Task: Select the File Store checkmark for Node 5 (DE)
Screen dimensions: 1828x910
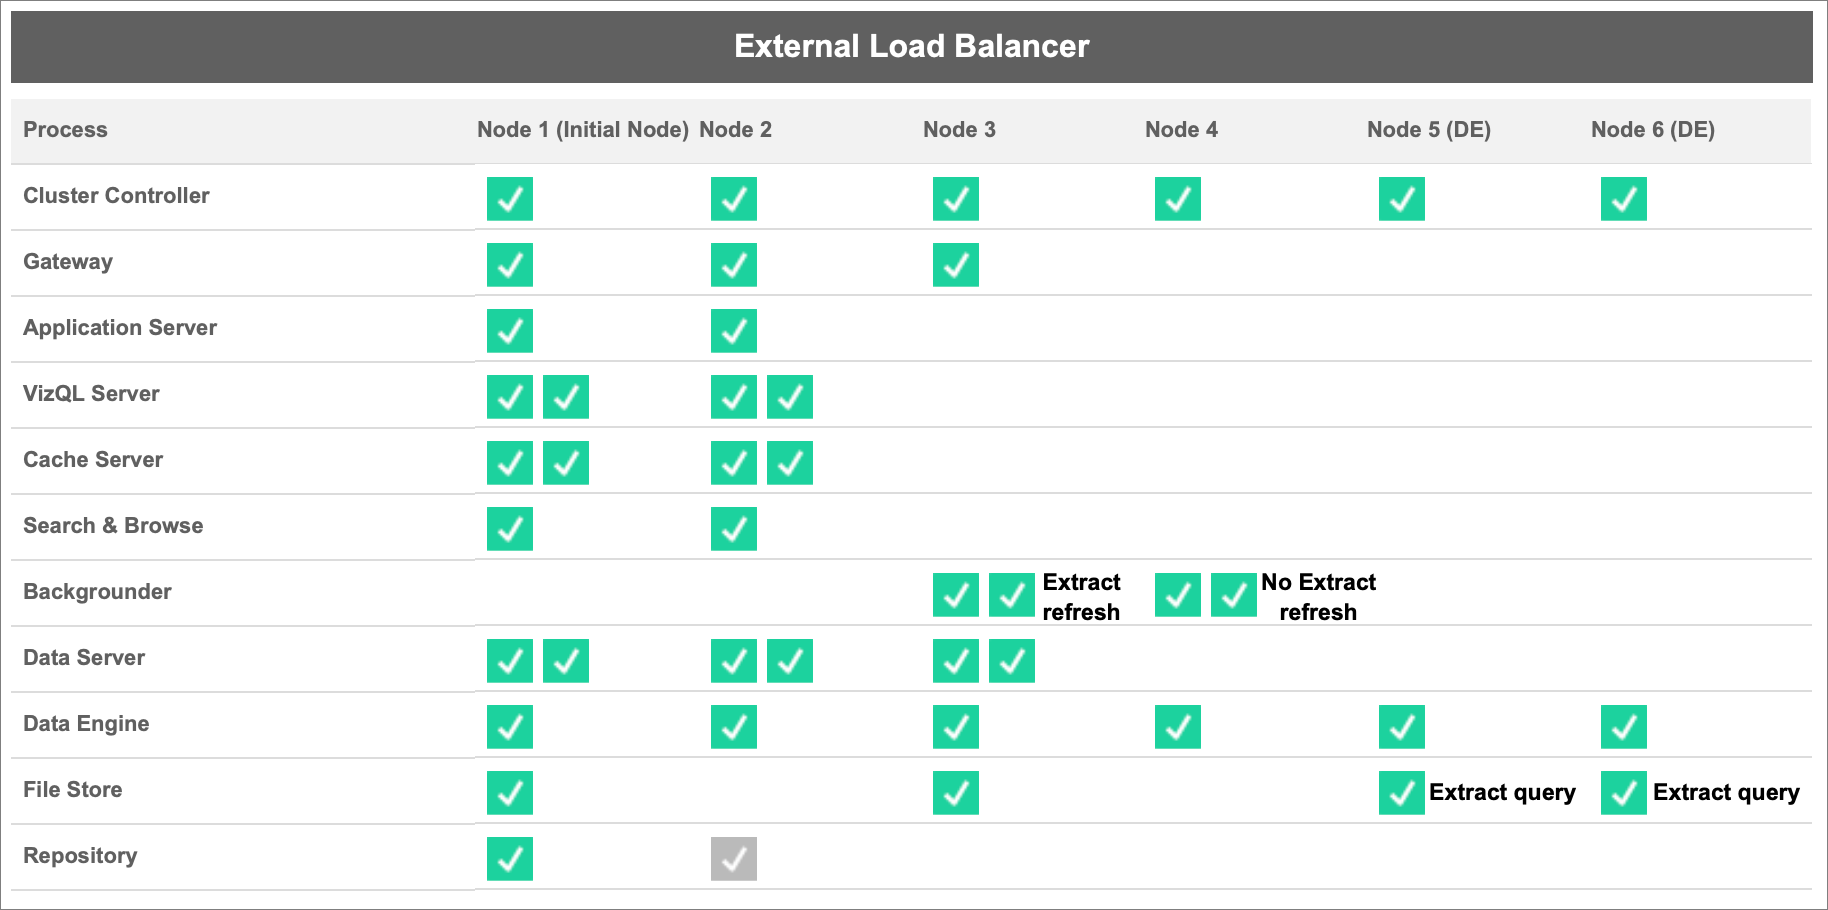Action: (x=1402, y=793)
